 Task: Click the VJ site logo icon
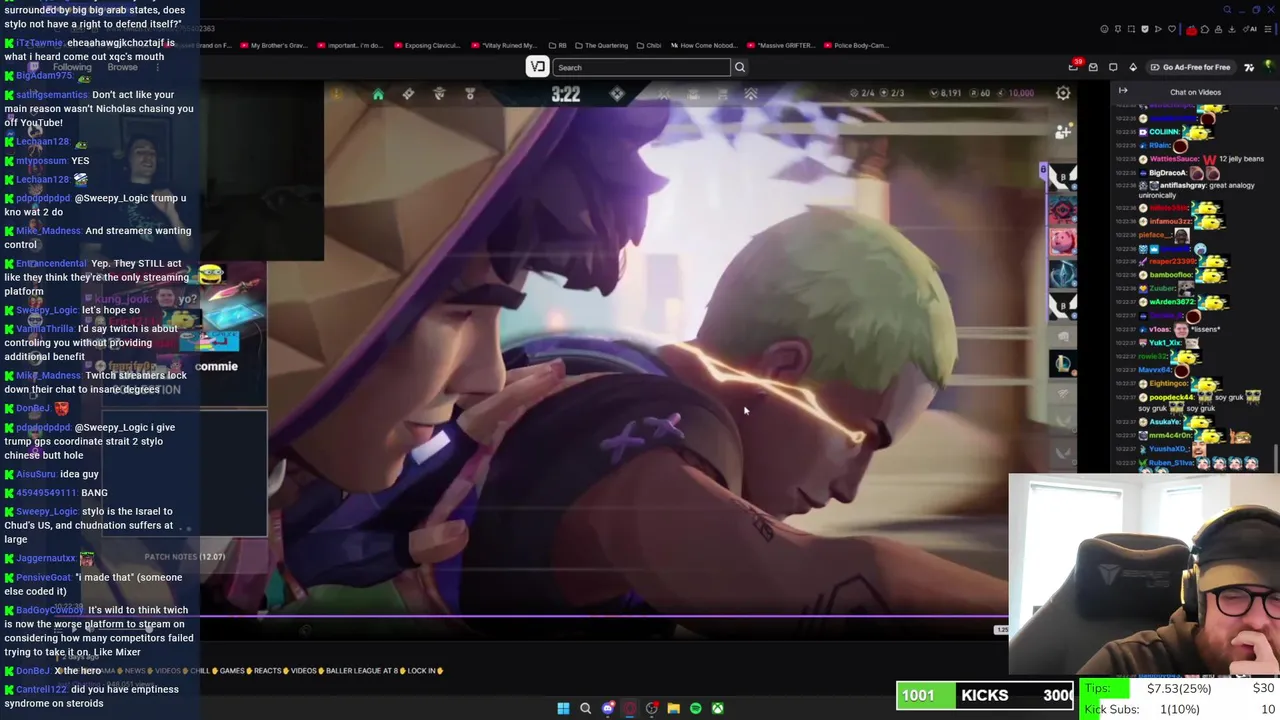537,67
